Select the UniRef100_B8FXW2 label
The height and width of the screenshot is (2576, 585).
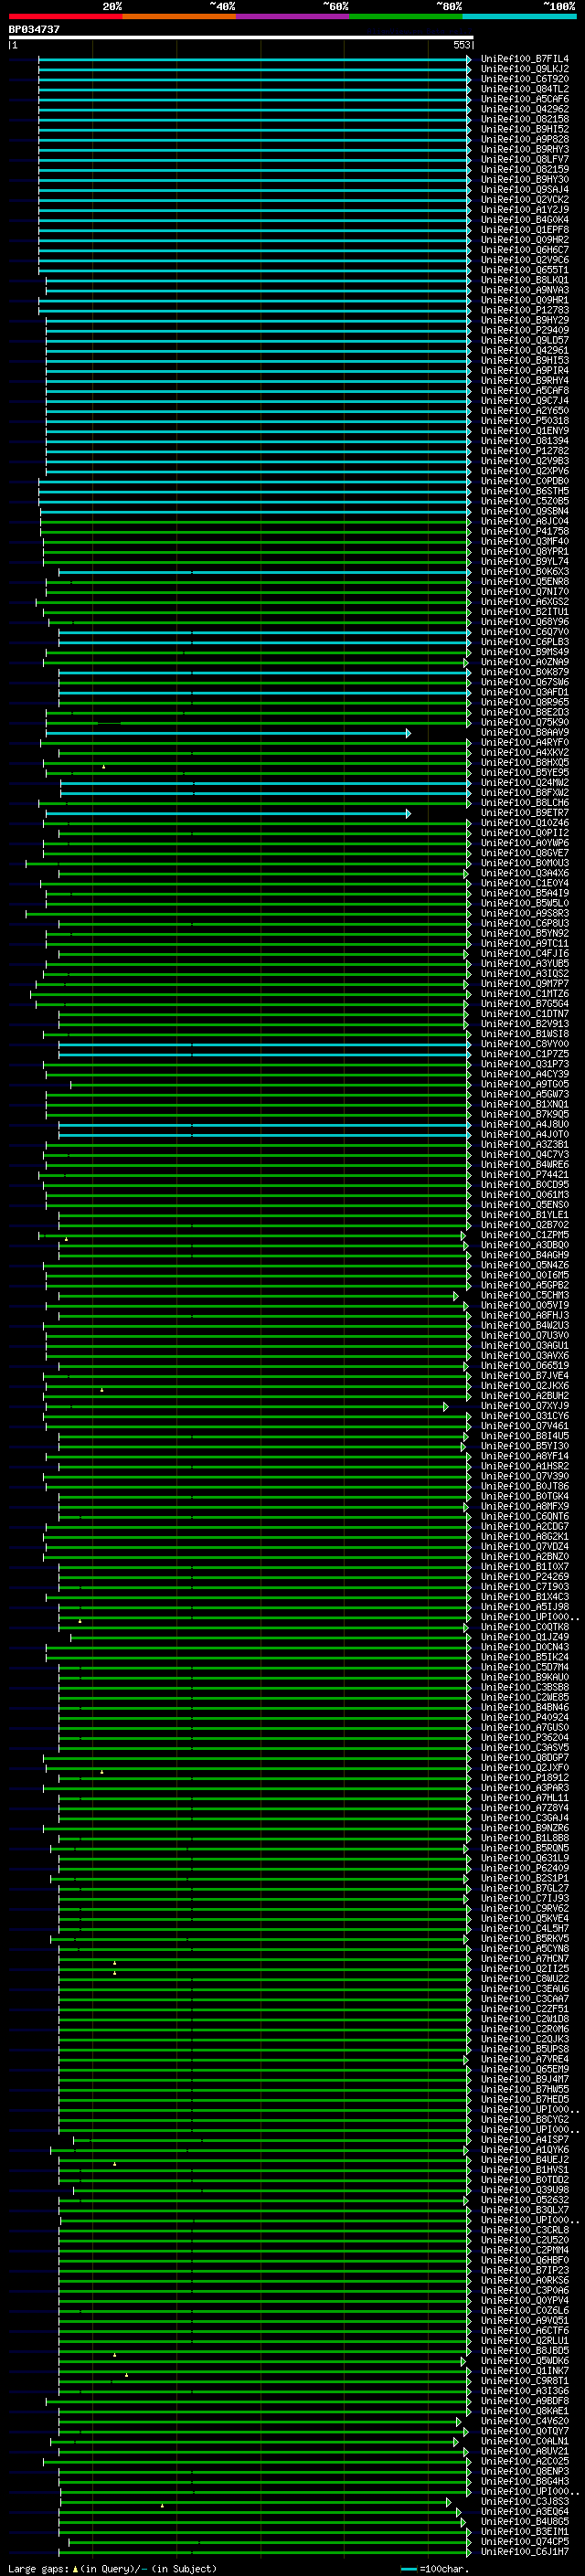[525, 792]
